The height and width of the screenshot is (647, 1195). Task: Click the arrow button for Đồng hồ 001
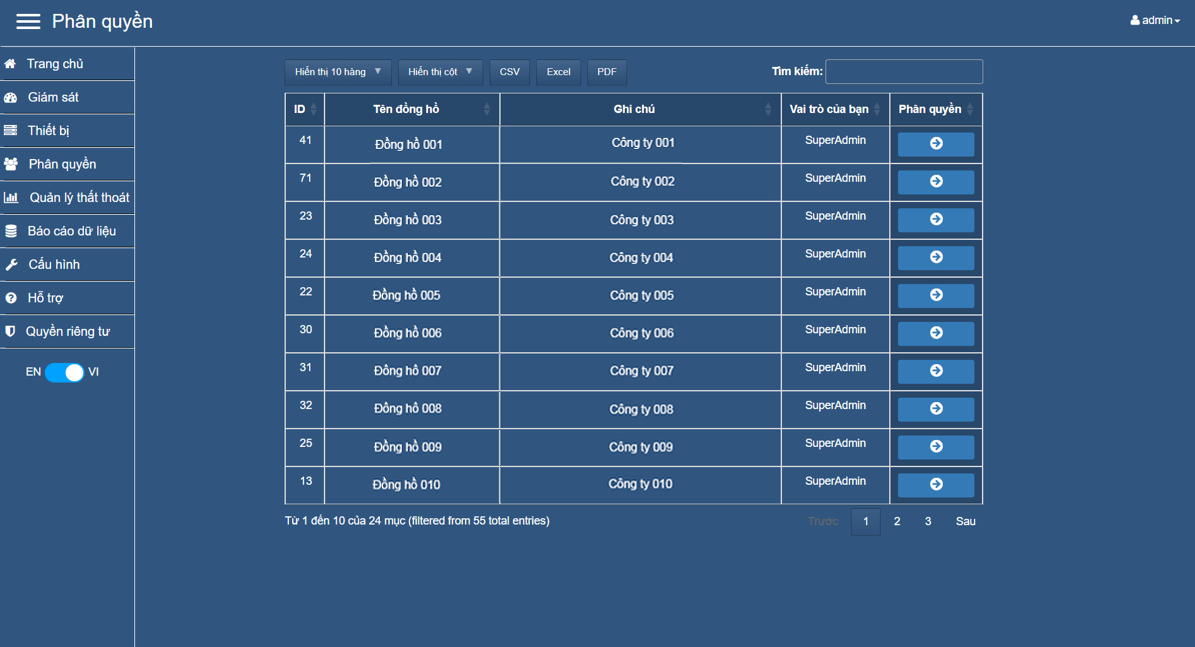pos(935,144)
